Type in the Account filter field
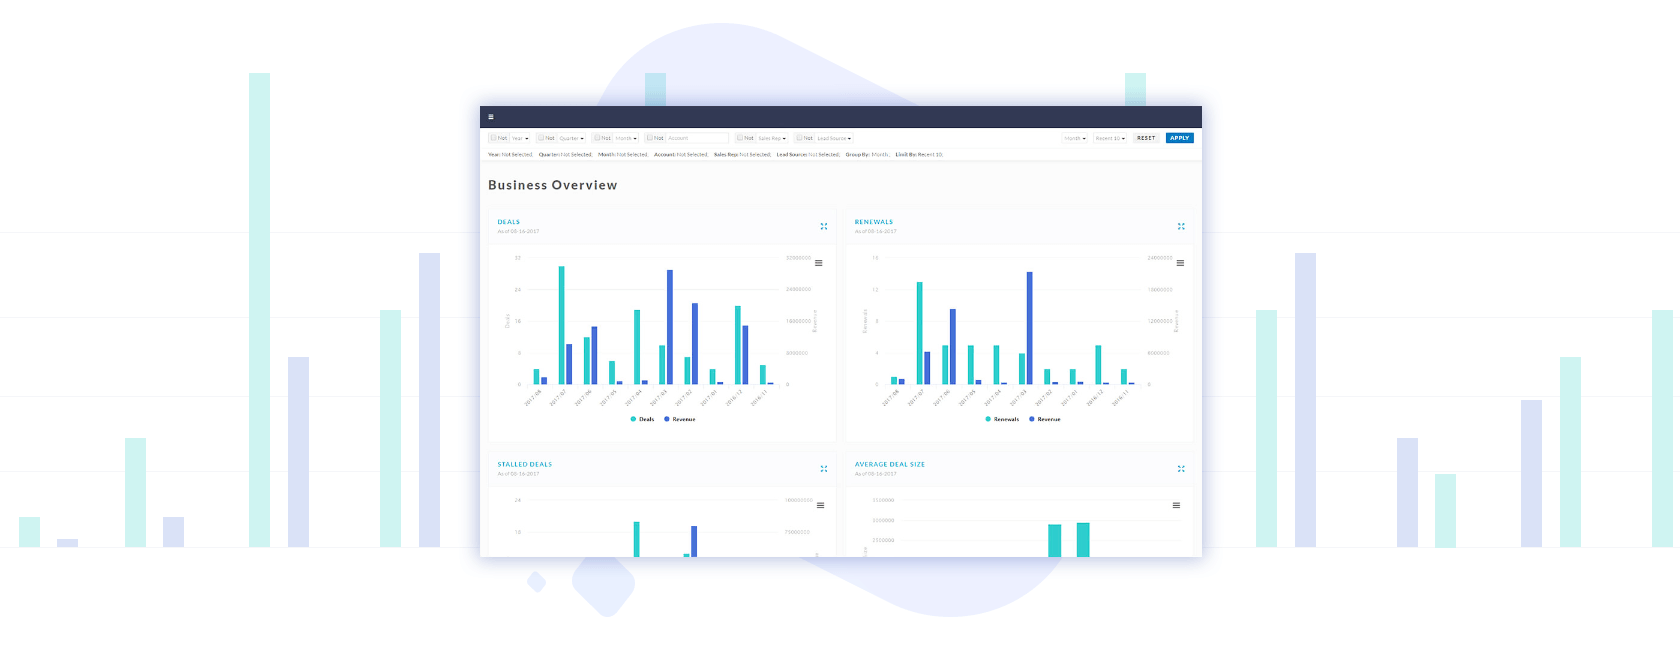Screen dimensions: 1680x654 click(x=696, y=138)
